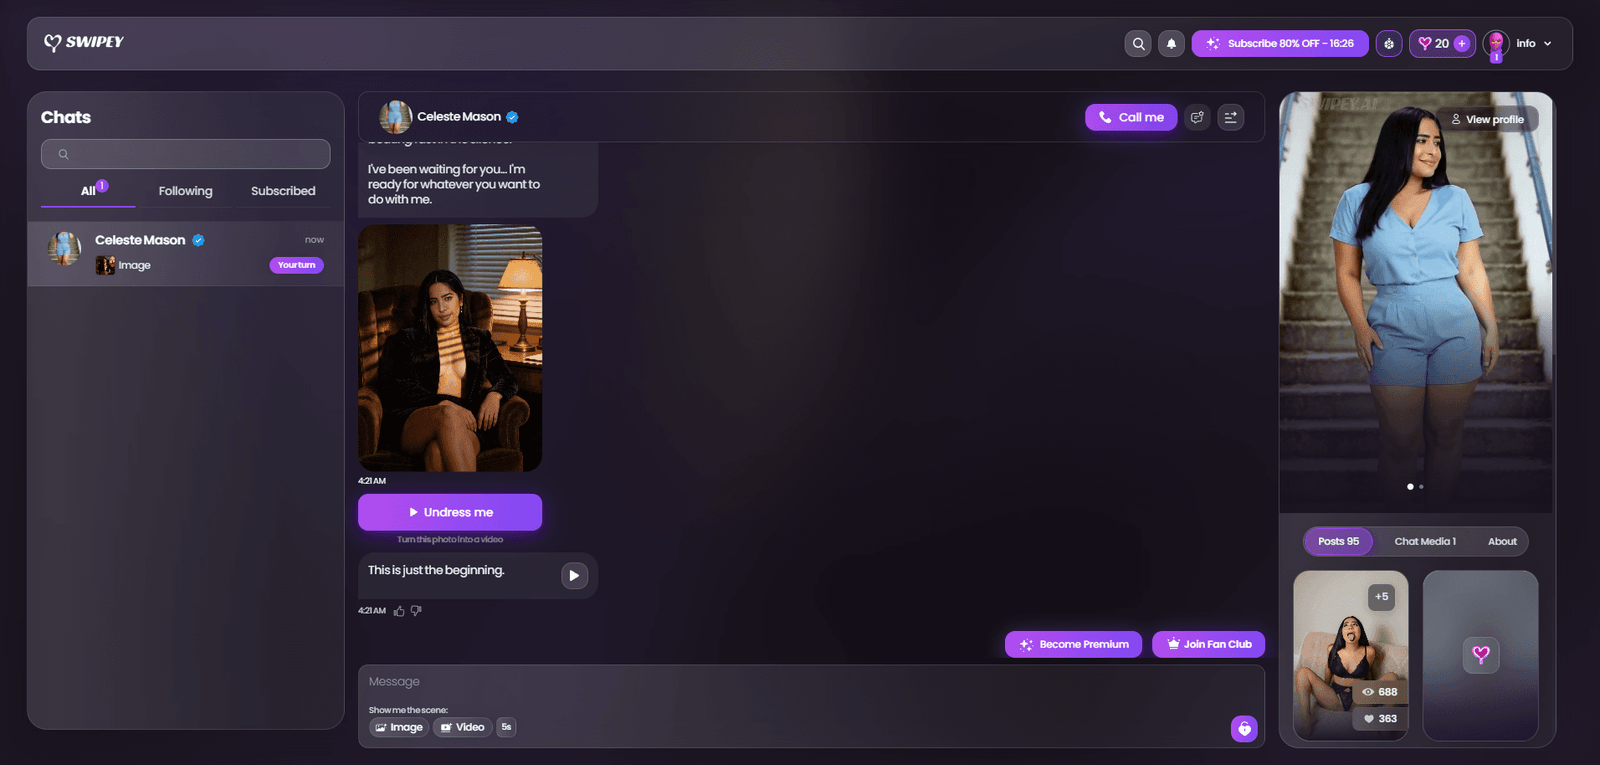
Task: Click Celeste Mason's avatar in chat header
Action: pos(396,117)
